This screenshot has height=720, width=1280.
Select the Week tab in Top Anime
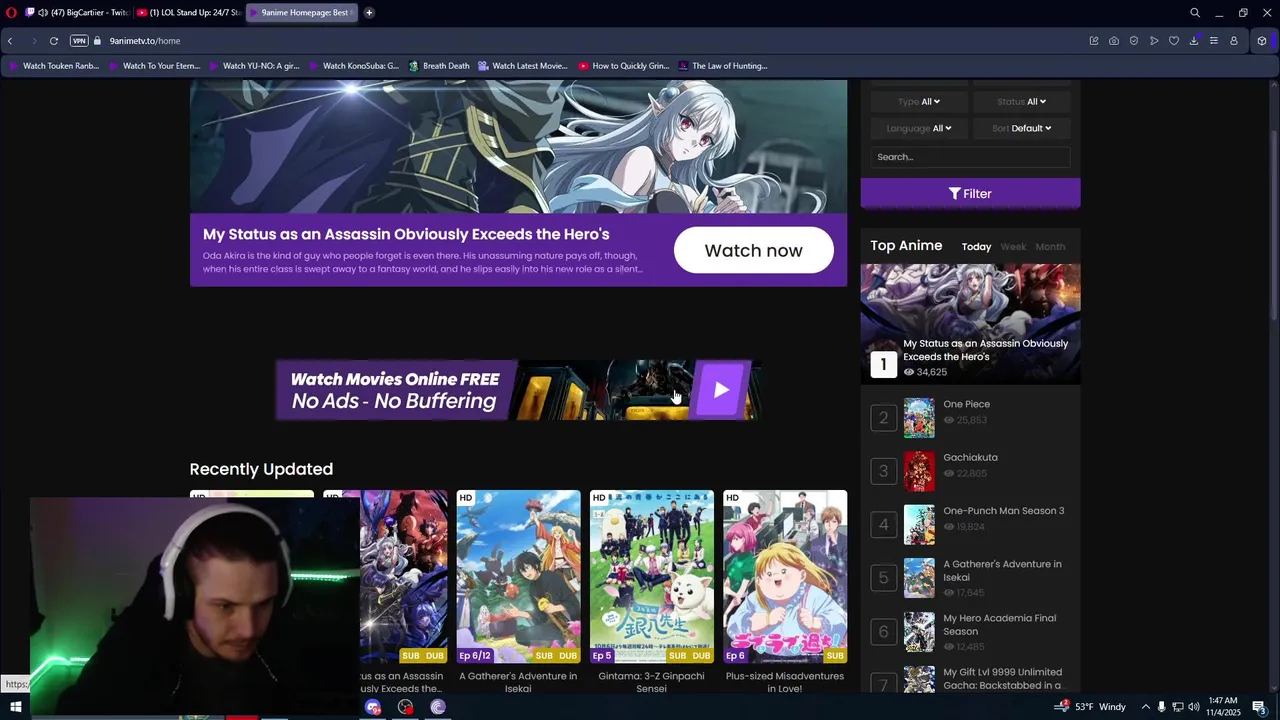point(1013,247)
